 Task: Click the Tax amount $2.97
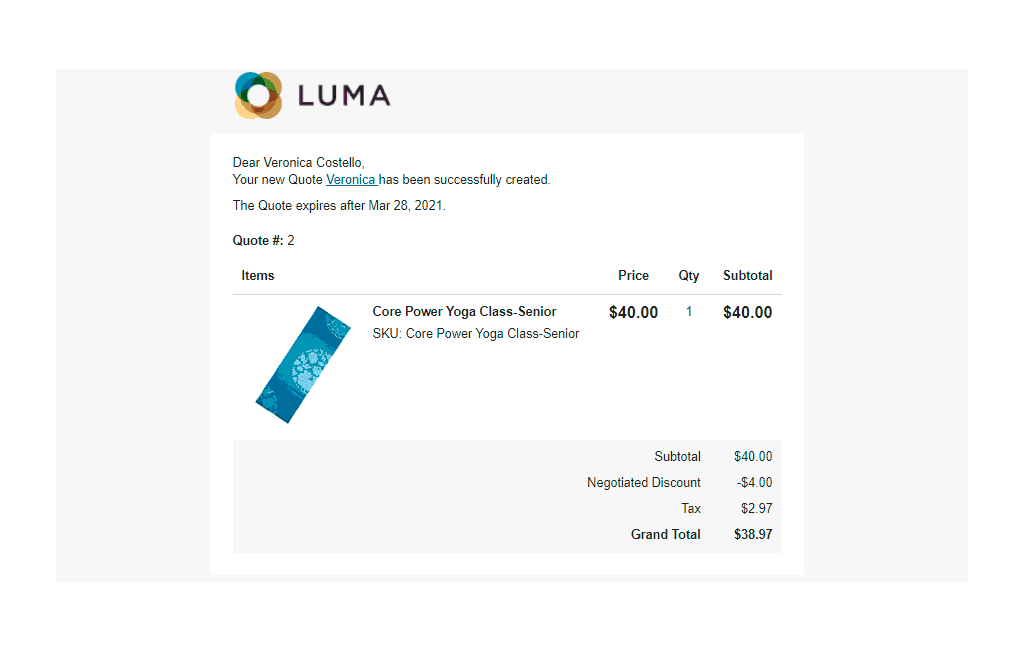point(756,508)
